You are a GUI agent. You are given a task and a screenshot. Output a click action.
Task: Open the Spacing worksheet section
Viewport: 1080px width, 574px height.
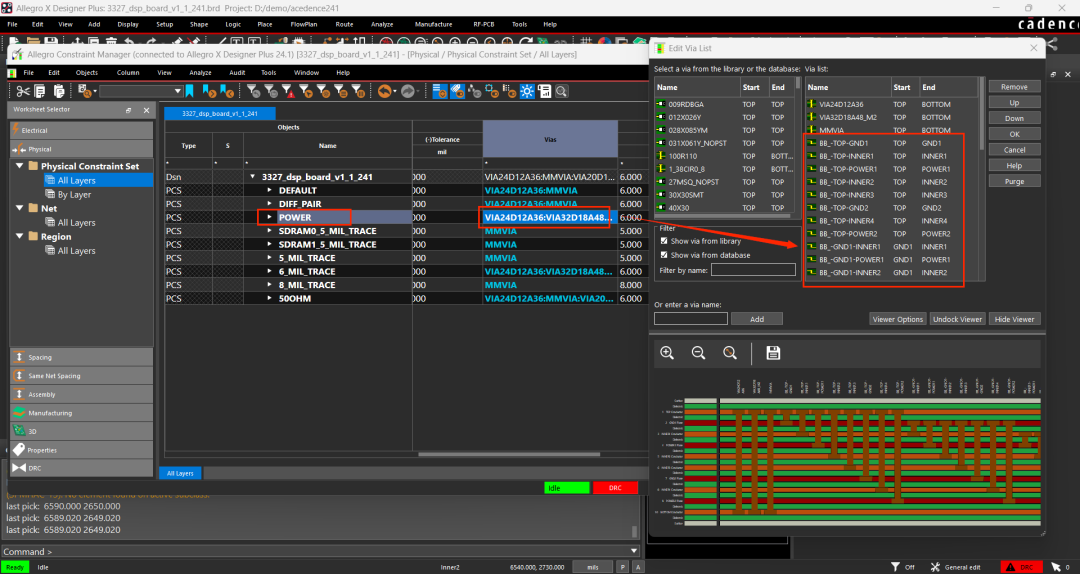81,357
